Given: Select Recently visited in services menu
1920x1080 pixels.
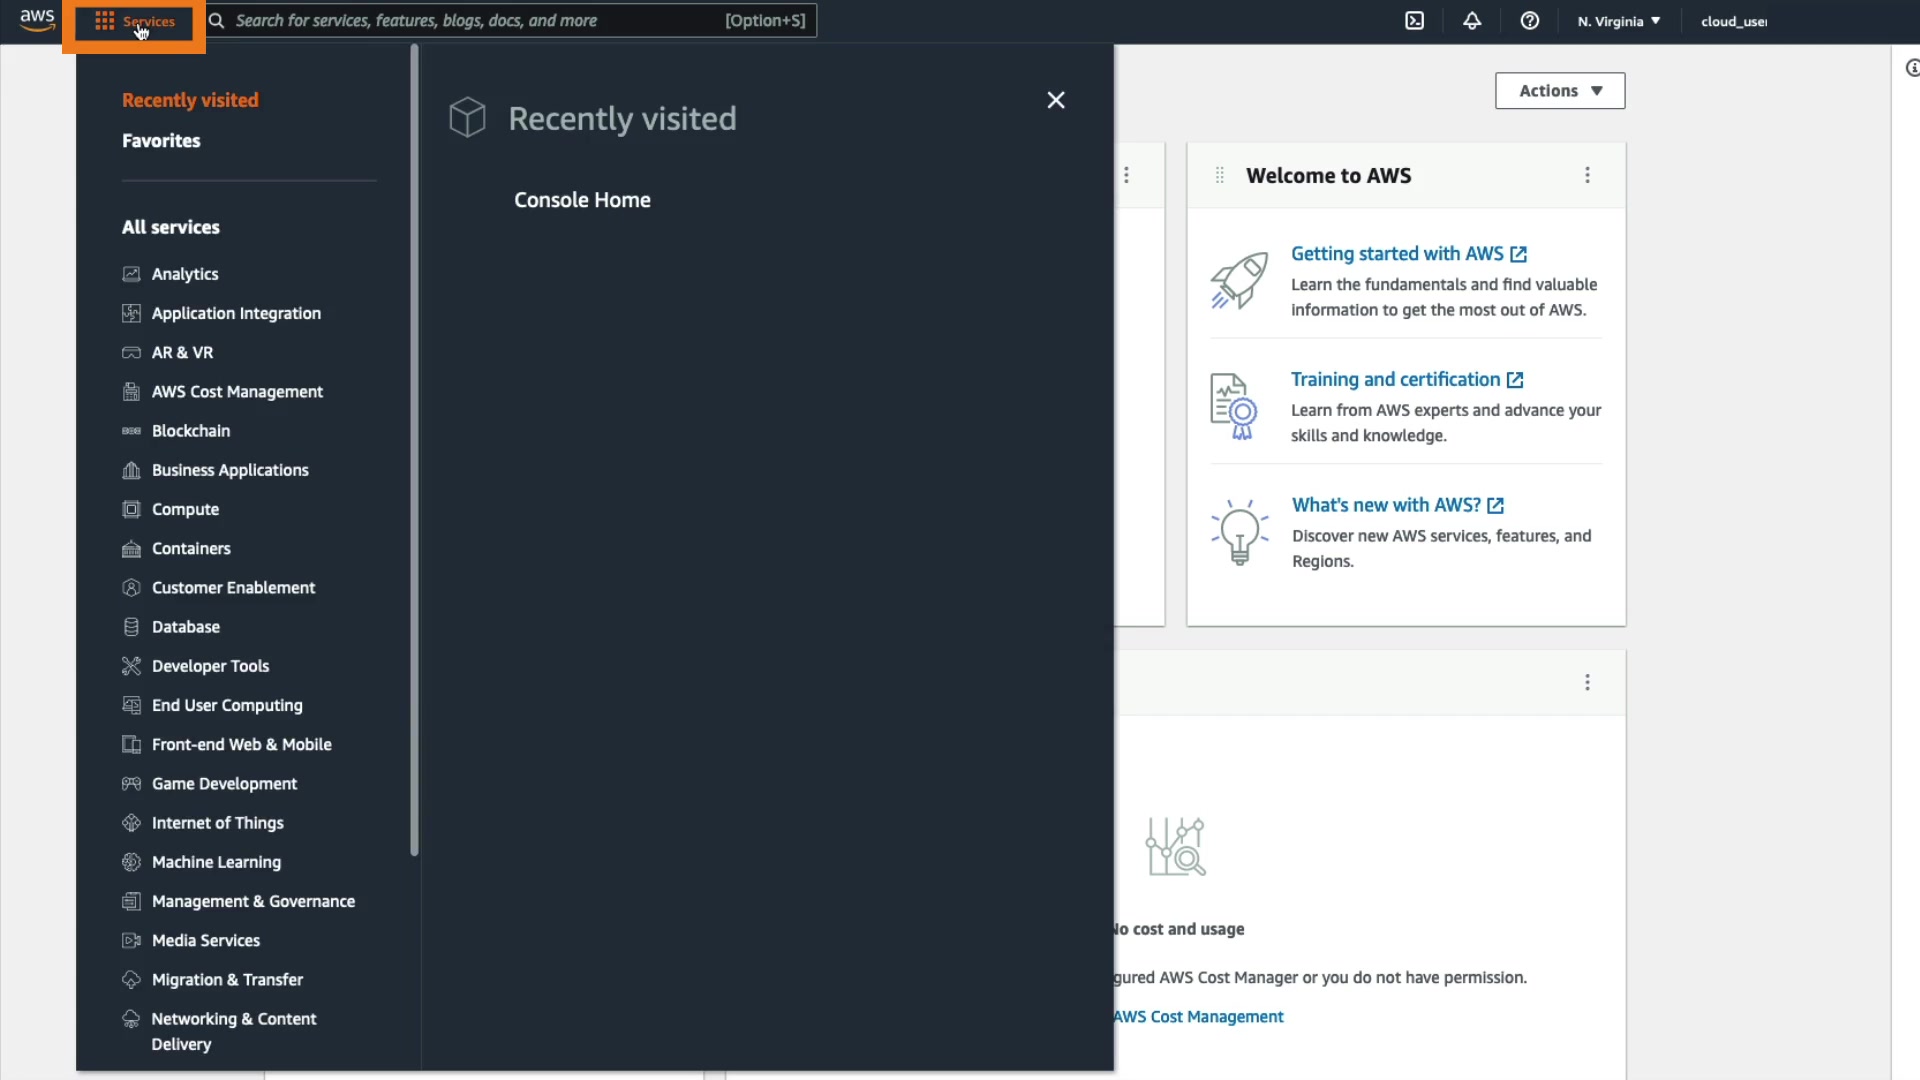Looking at the screenshot, I should coord(190,100).
